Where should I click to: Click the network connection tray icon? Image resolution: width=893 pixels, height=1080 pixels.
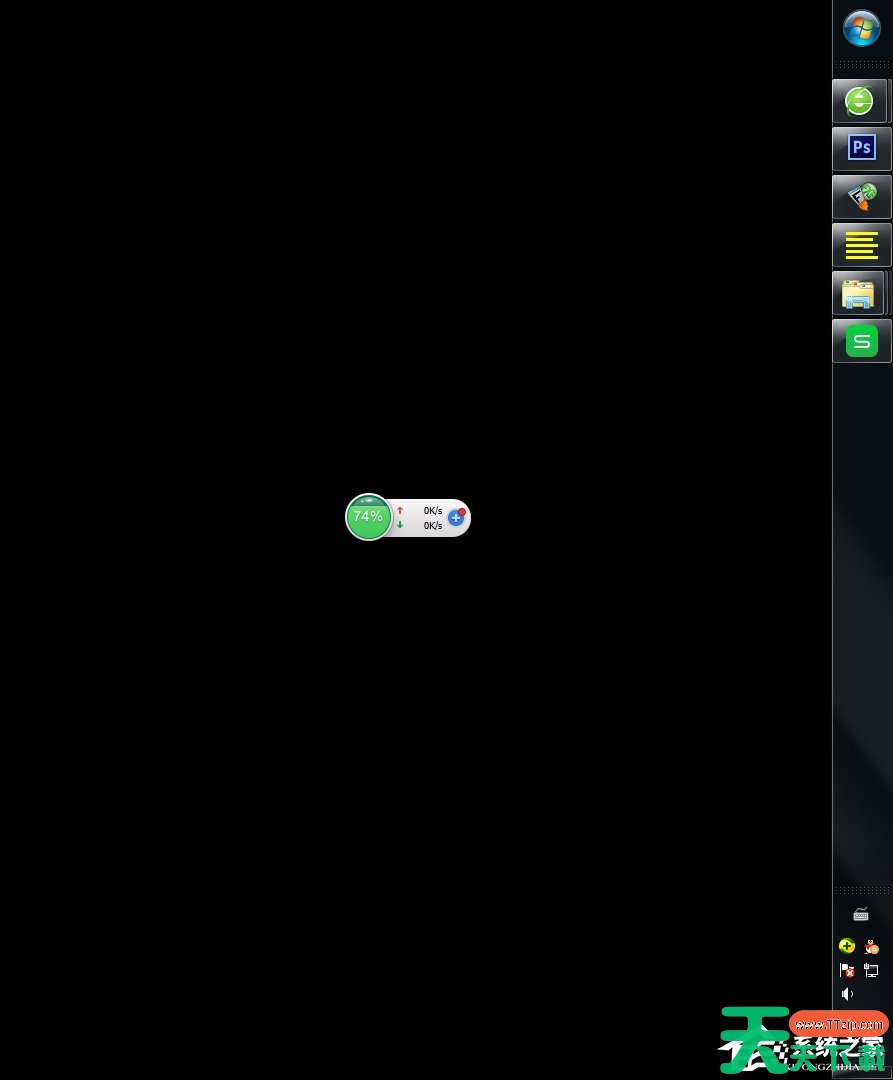point(872,970)
